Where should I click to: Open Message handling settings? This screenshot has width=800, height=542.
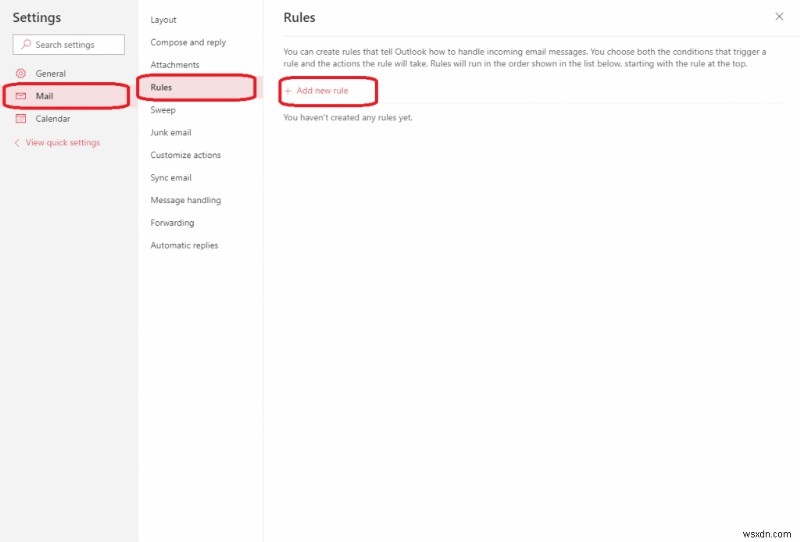tap(186, 200)
